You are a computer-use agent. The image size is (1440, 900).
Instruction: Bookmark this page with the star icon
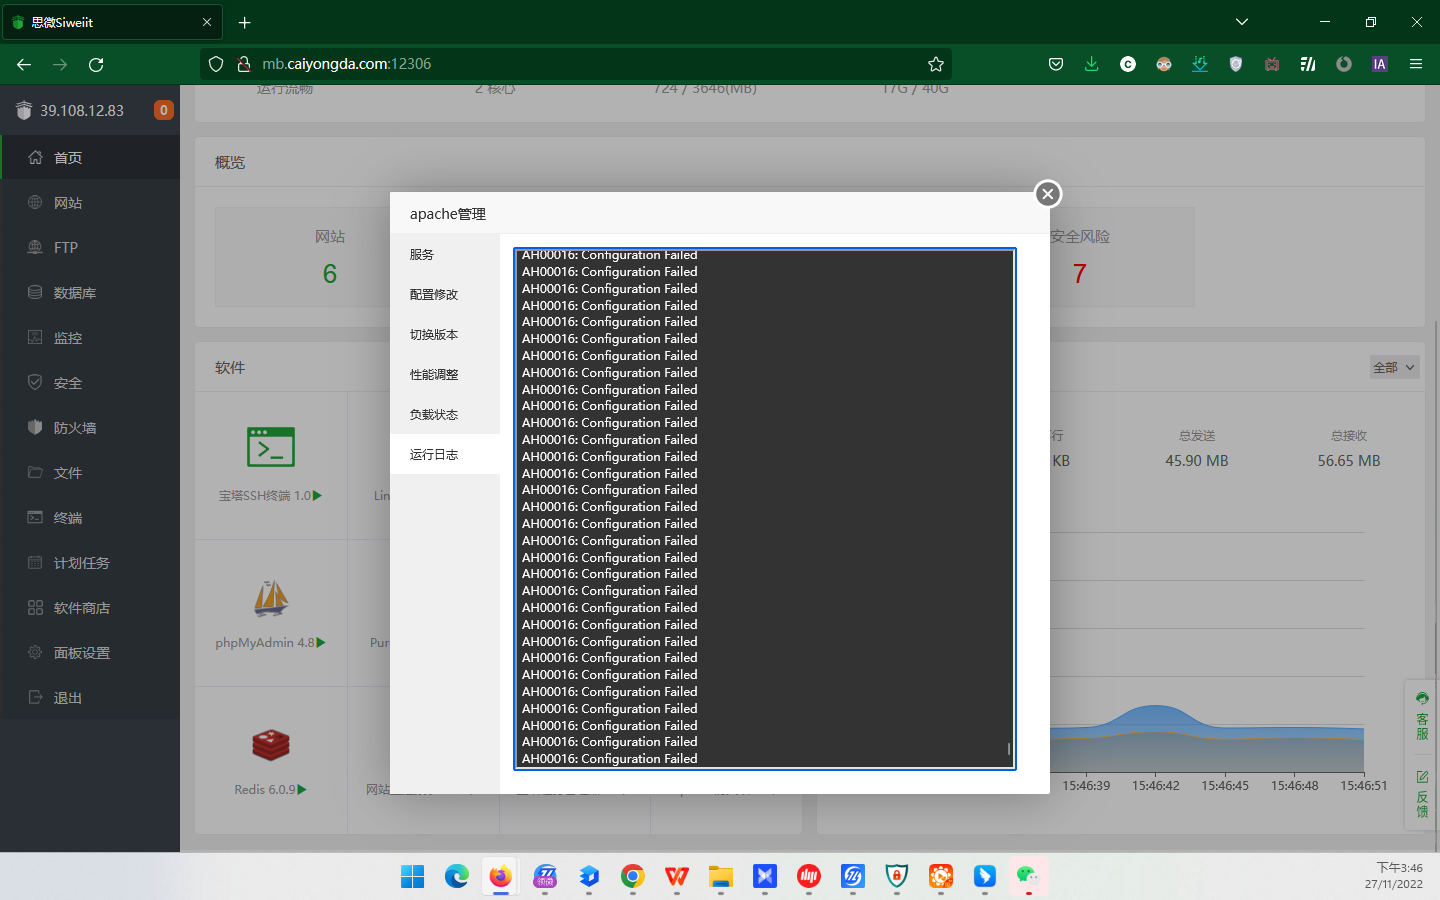click(x=936, y=64)
